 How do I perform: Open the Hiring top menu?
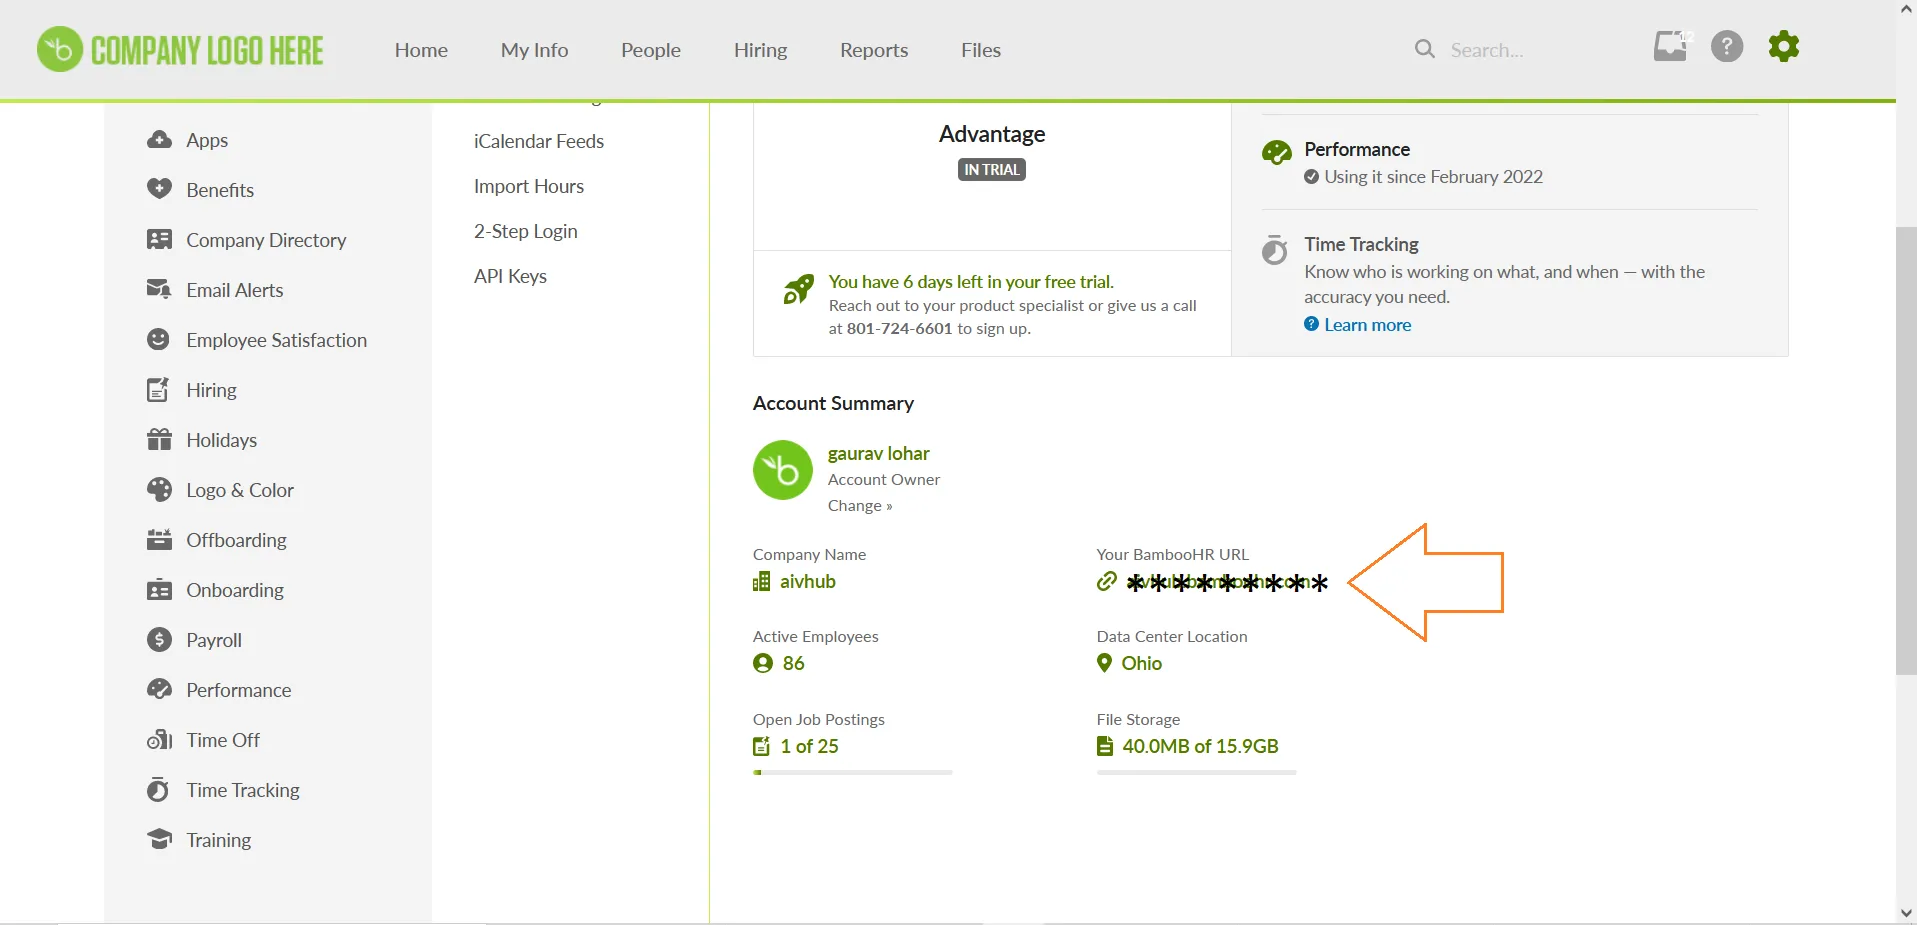click(x=761, y=50)
